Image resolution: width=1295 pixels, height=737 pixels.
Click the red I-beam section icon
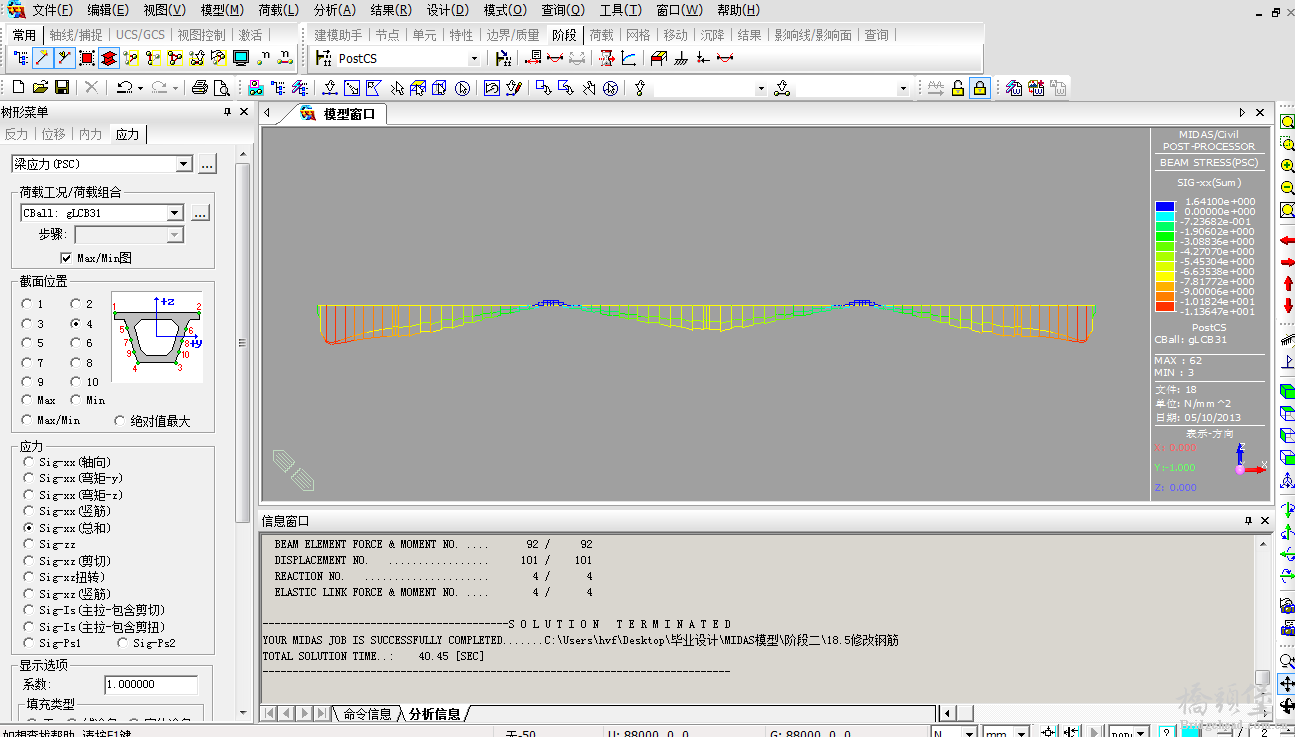(x=109, y=59)
